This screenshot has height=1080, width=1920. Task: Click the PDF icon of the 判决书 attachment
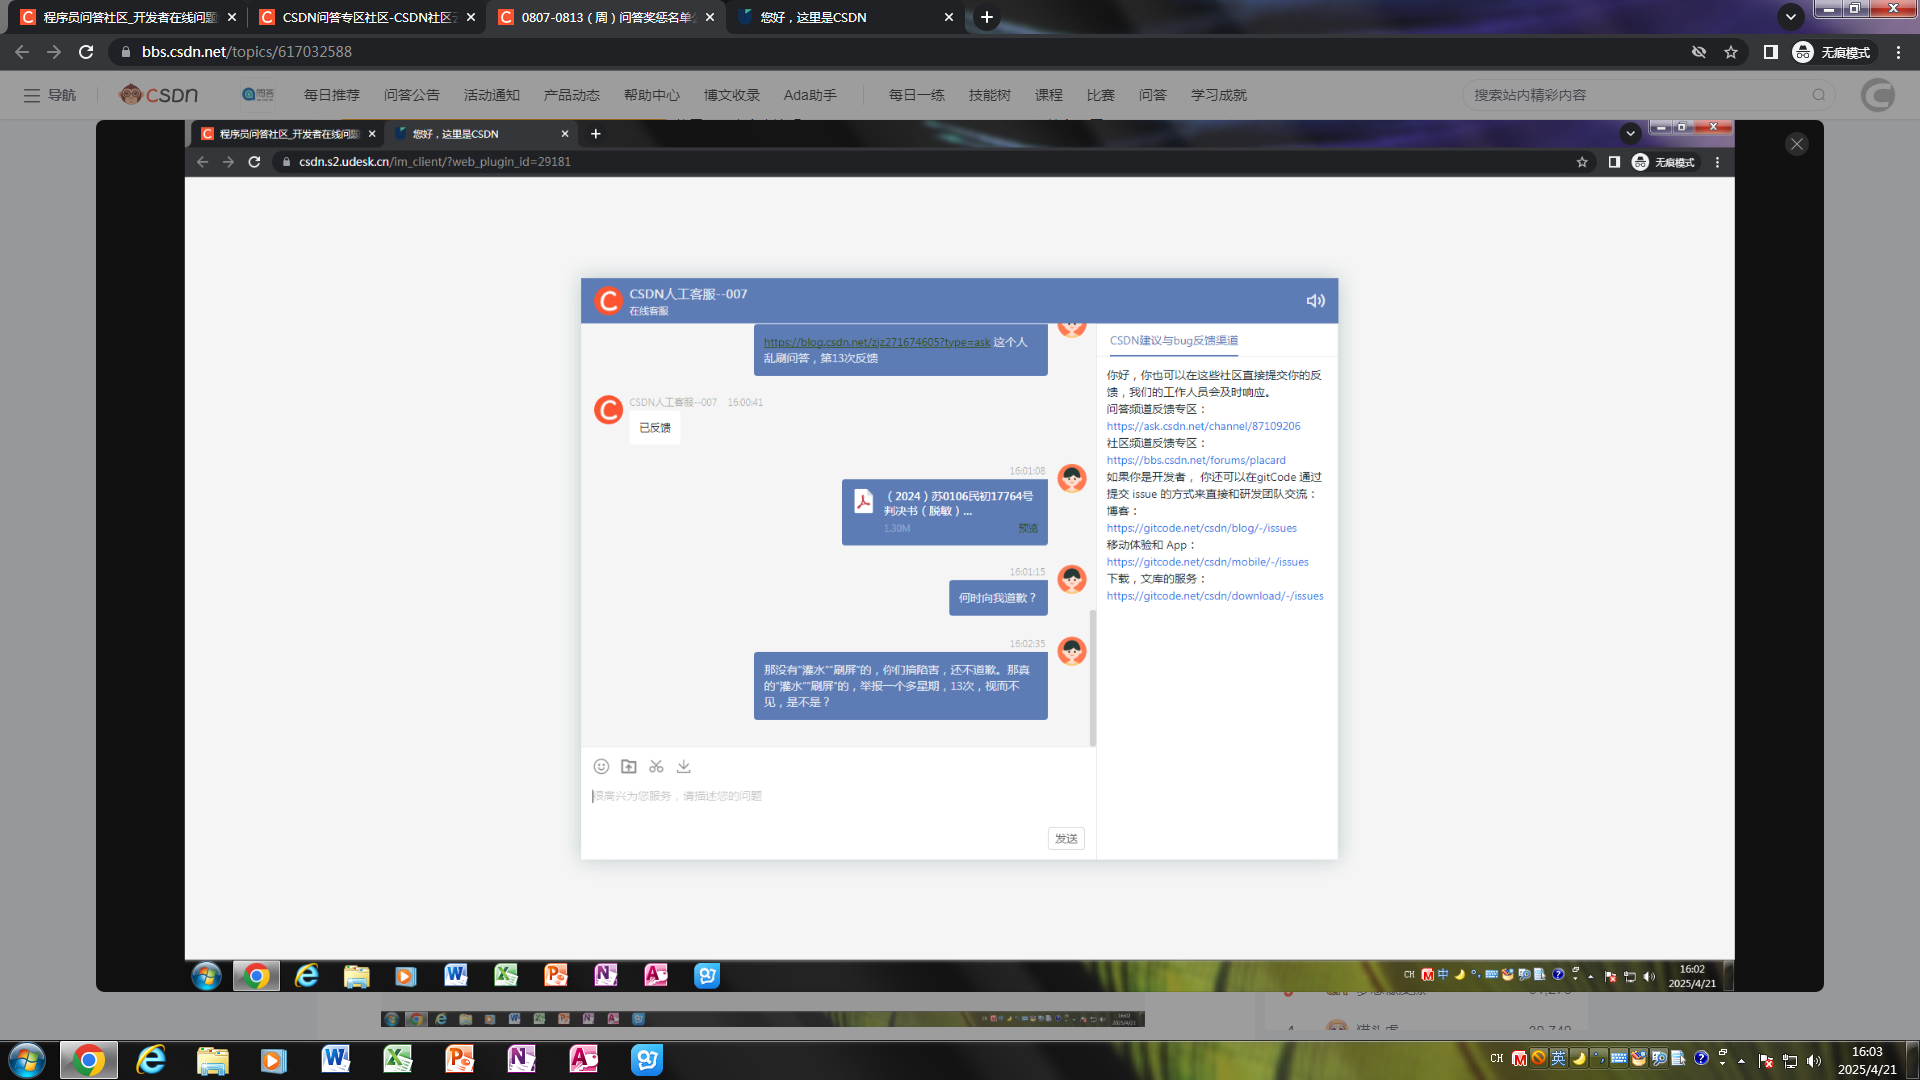(864, 501)
